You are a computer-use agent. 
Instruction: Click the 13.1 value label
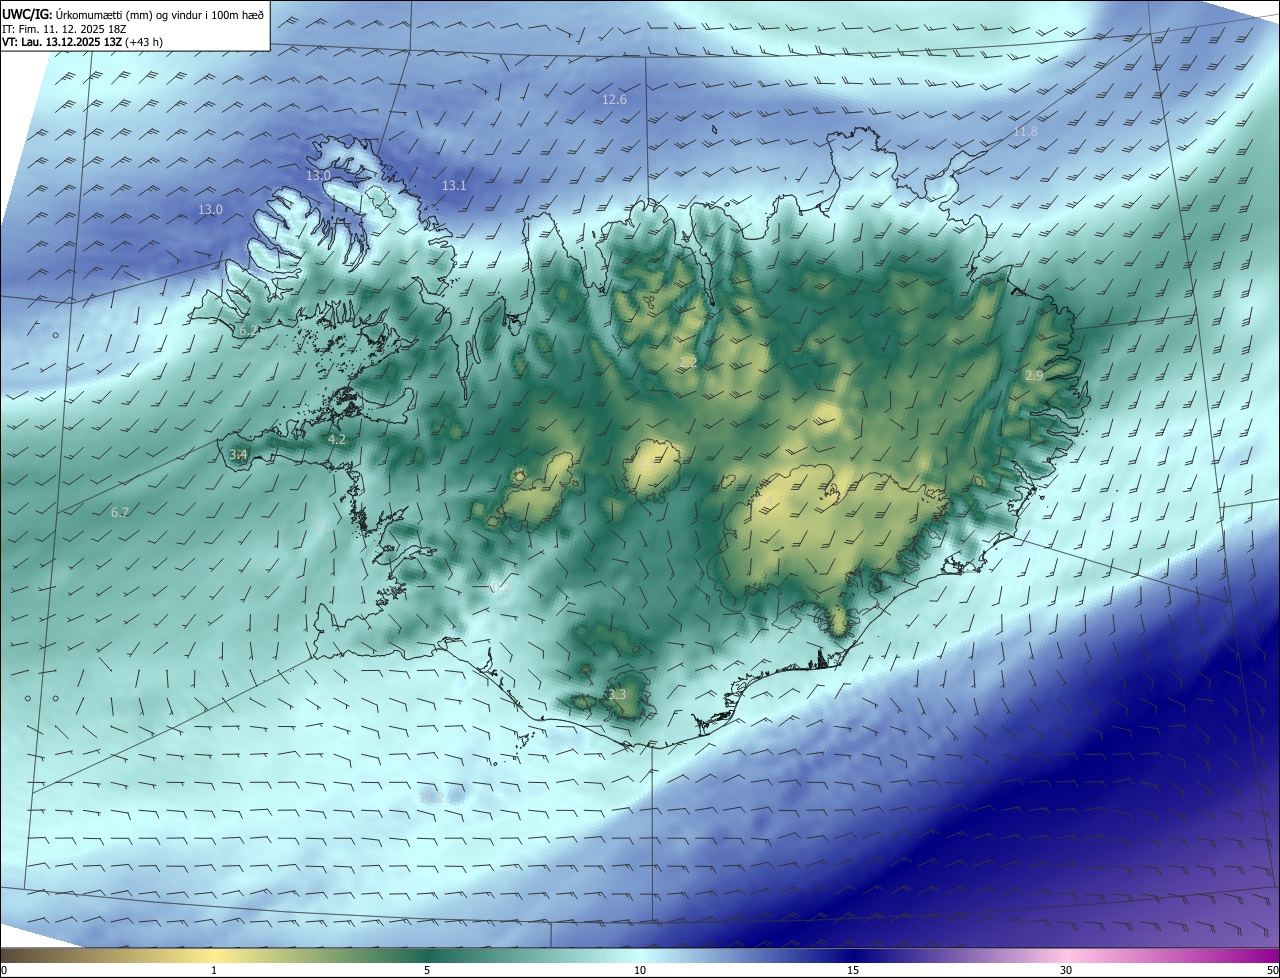pos(454,186)
